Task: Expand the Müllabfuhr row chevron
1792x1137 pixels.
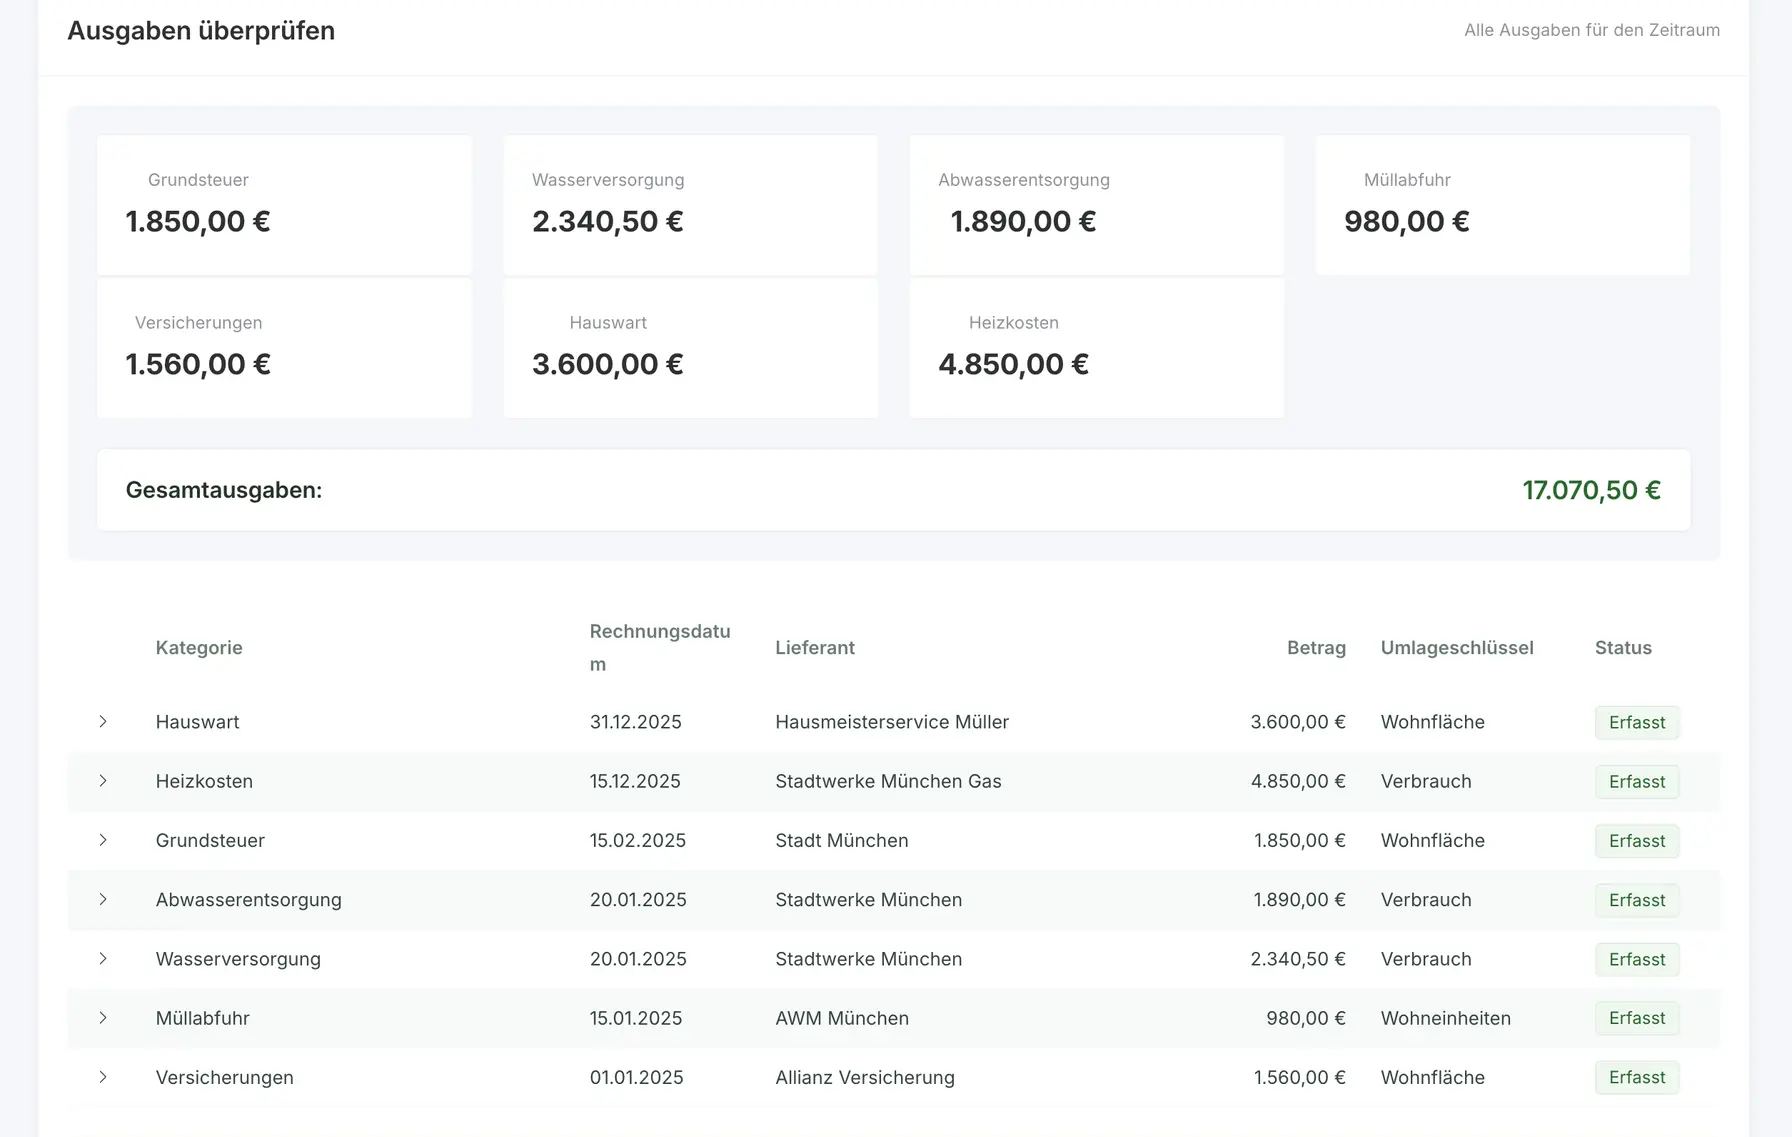Action: [x=103, y=1018]
